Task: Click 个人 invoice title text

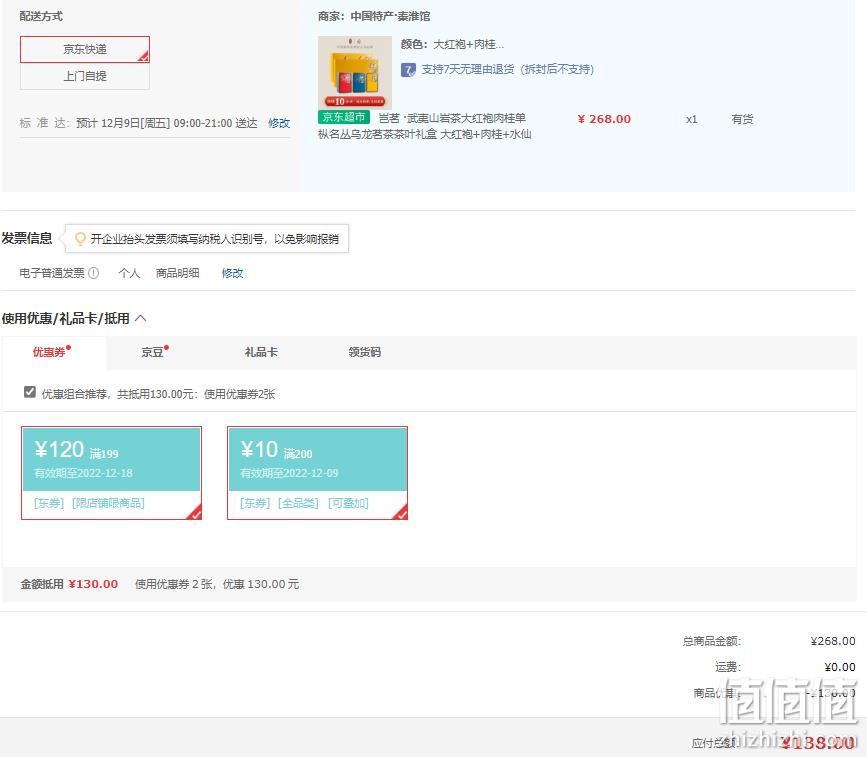Action: coord(129,273)
